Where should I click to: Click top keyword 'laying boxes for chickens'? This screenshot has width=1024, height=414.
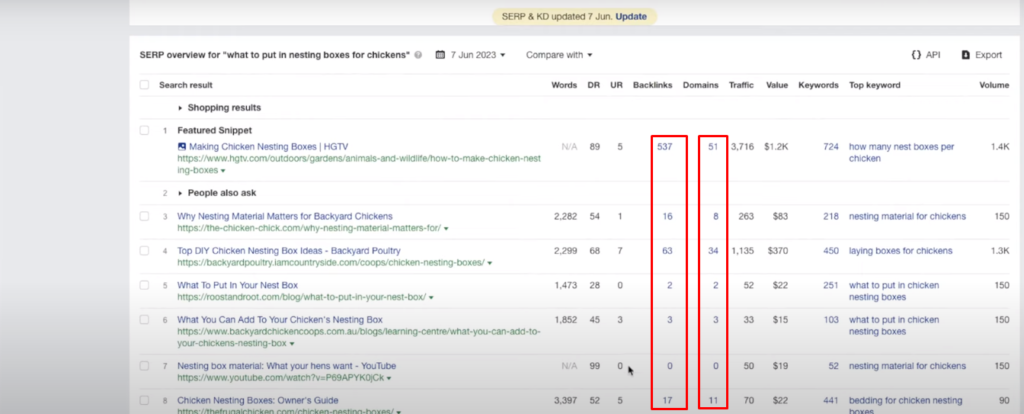pyautogui.click(x=901, y=251)
